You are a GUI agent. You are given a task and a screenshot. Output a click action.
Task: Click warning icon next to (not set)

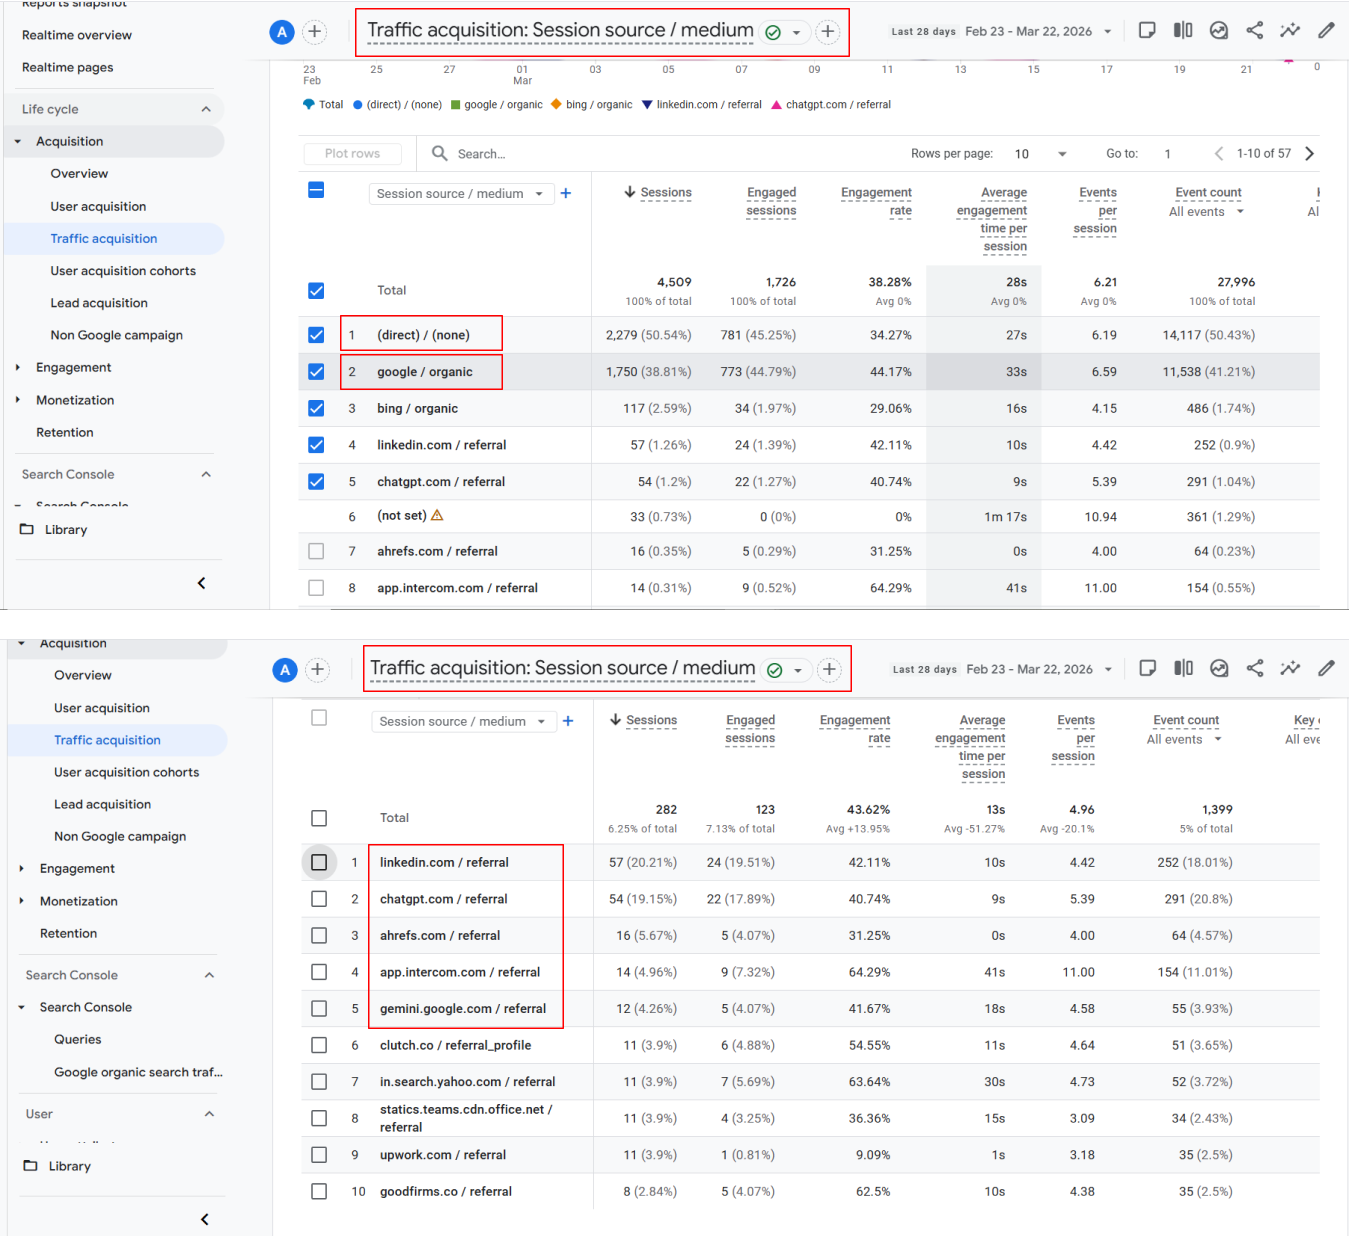click(437, 515)
